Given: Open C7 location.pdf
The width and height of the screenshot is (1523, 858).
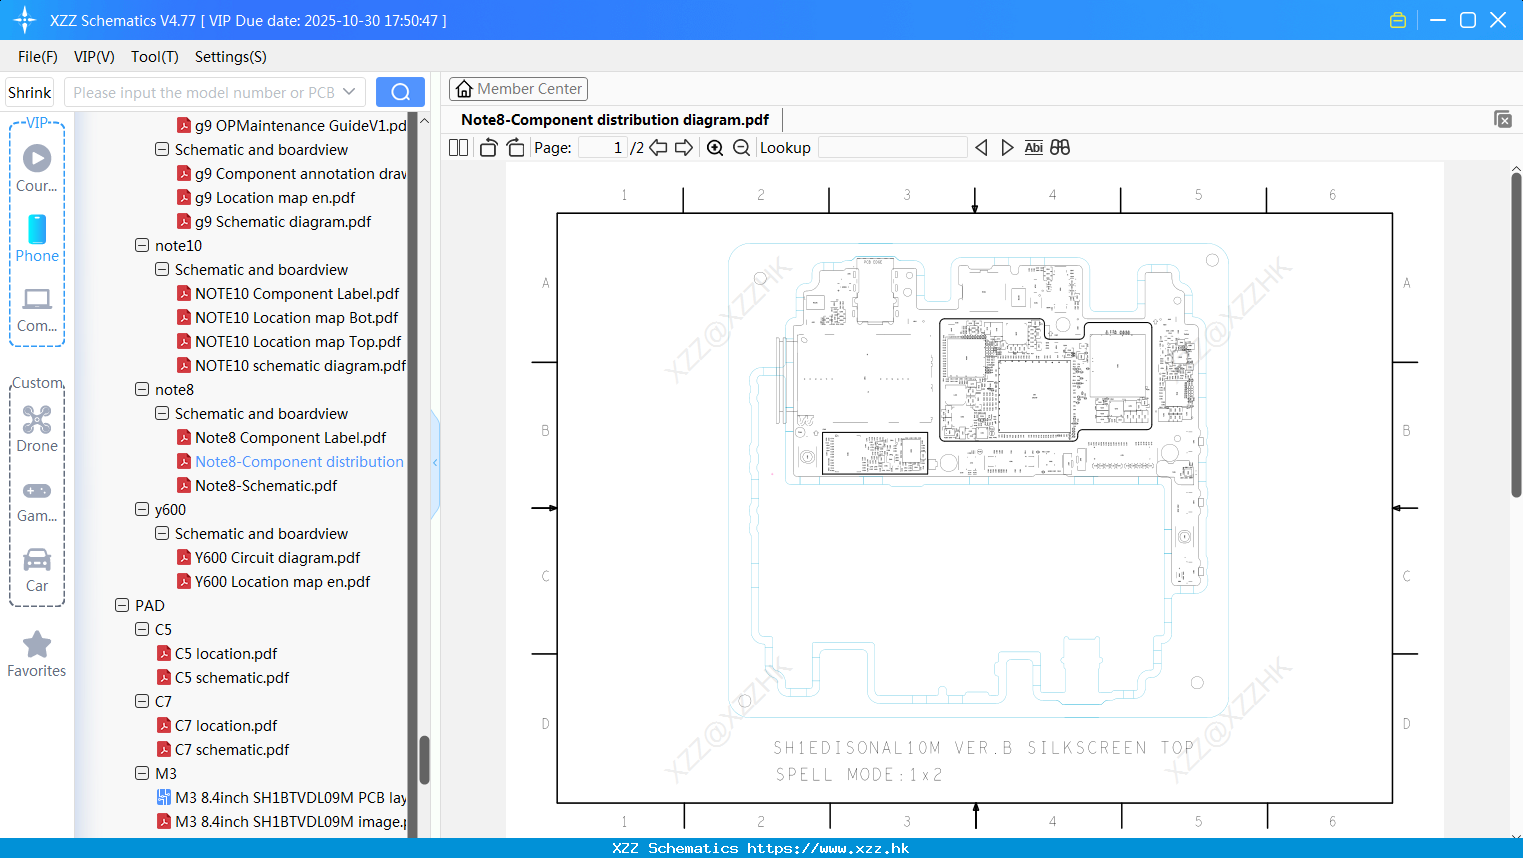Looking at the screenshot, I should click(226, 725).
